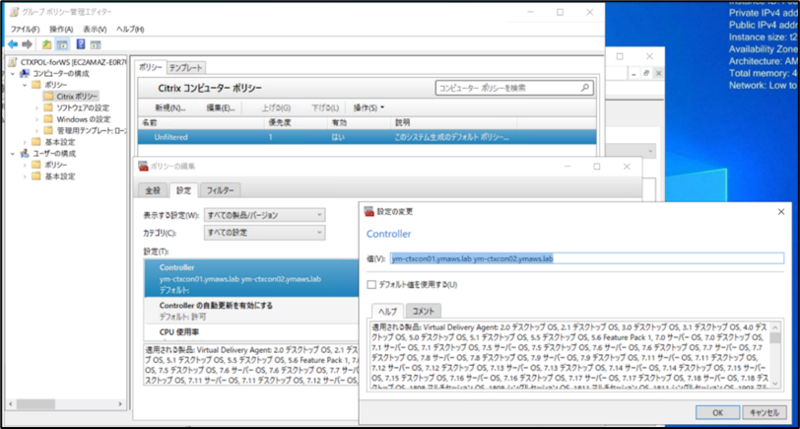Select the Controller setting in list

252,278
